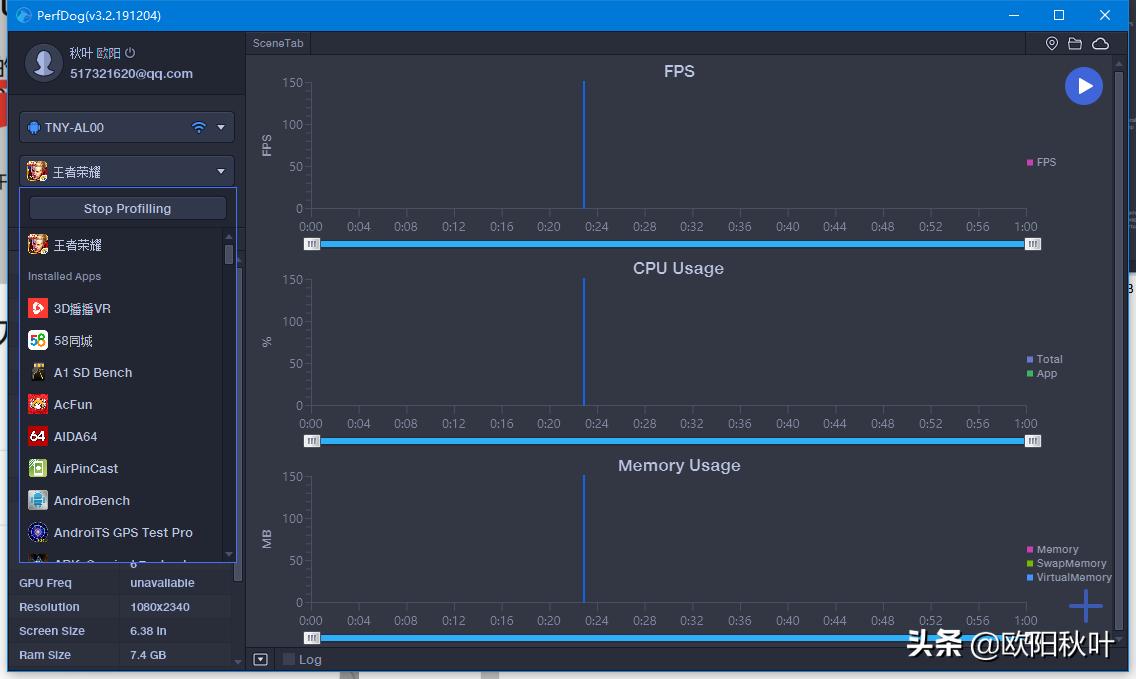1136x679 pixels.
Task: Click the AcFun app name
Action: pos(72,404)
